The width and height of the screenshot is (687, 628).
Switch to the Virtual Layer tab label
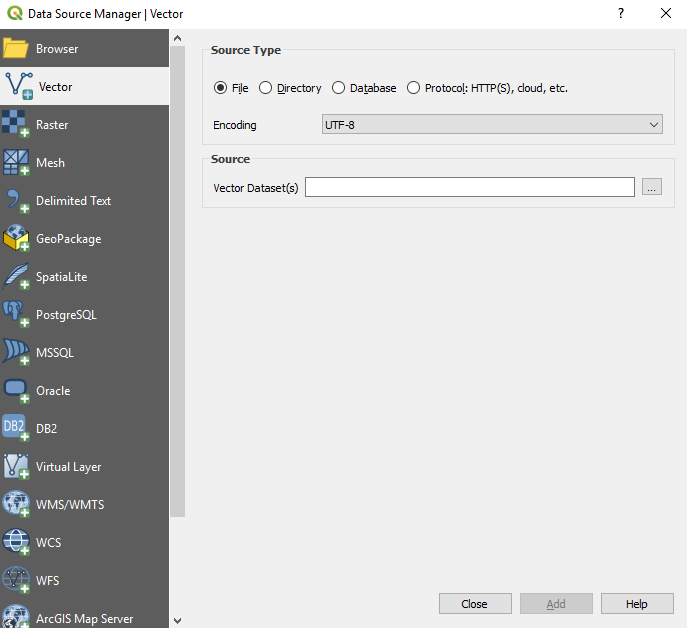[x=68, y=467]
